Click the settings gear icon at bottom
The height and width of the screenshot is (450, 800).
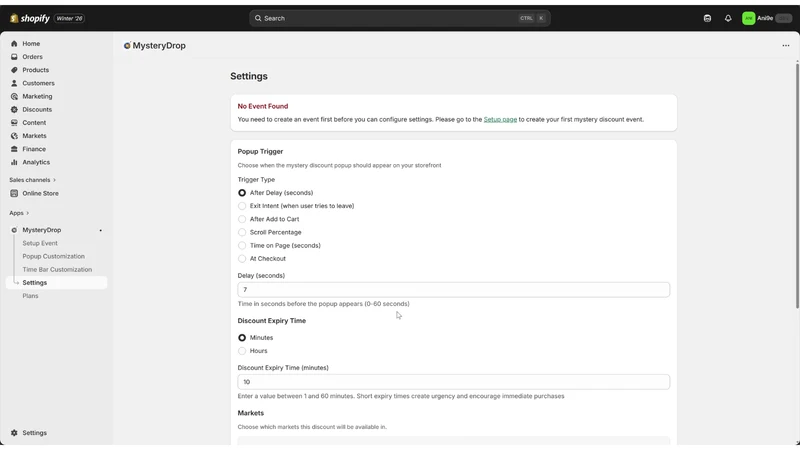(14, 433)
